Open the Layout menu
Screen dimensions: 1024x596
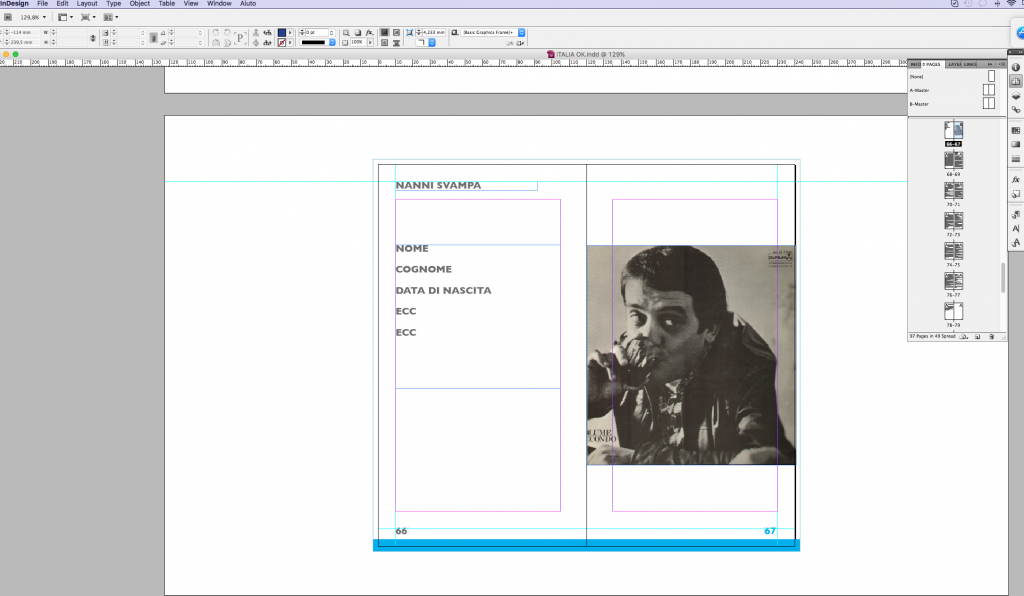click(87, 3)
